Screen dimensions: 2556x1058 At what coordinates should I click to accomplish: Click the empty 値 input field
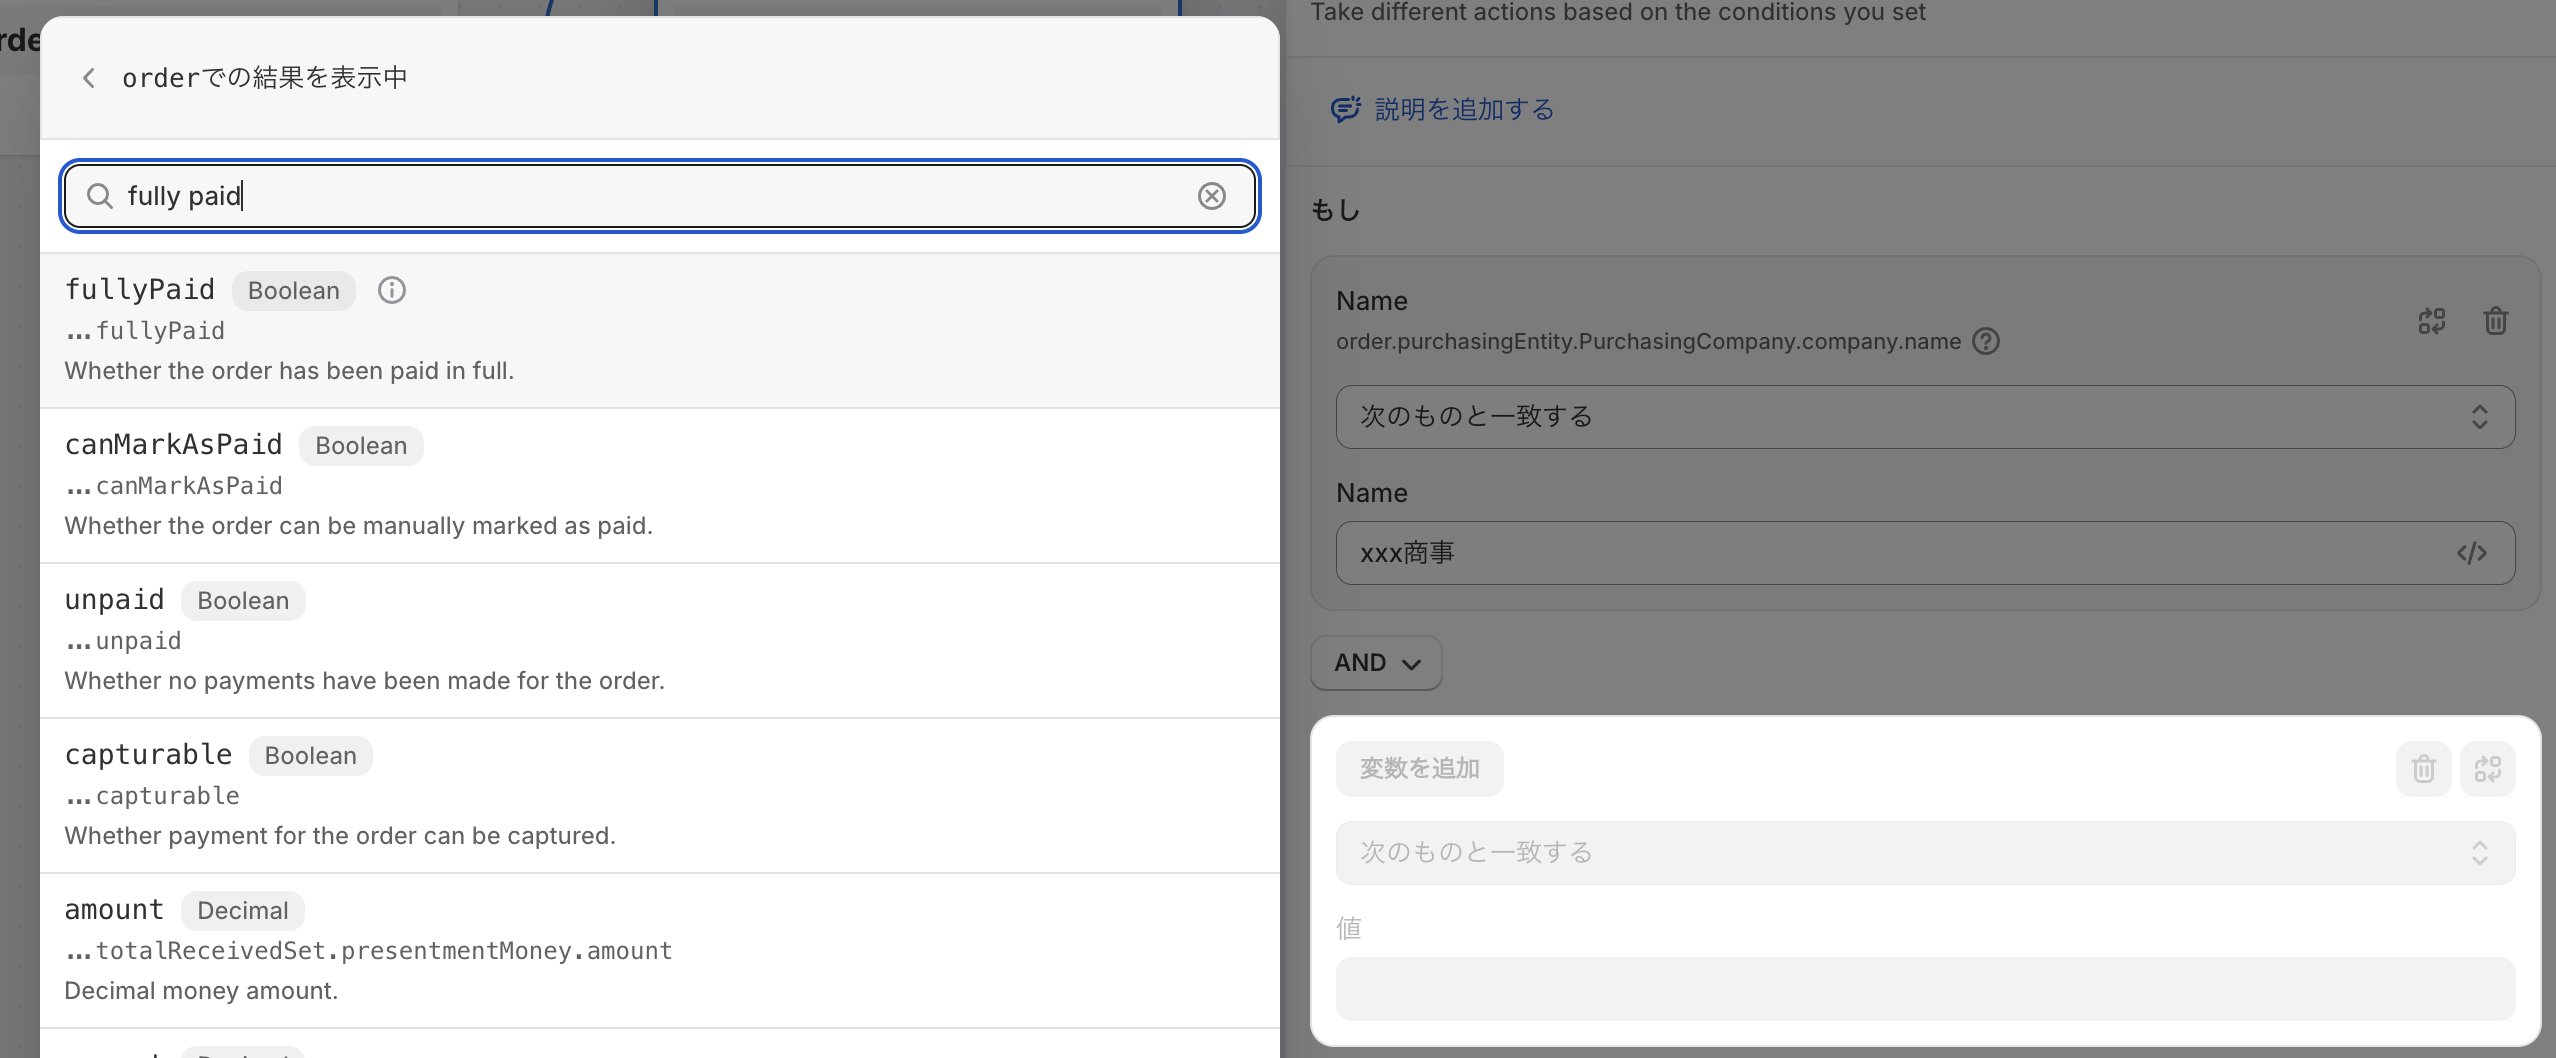click(1925, 989)
